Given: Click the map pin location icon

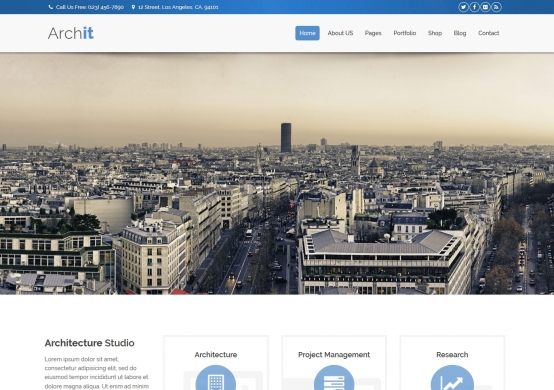Looking at the screenshot, I should coord(133,7).
